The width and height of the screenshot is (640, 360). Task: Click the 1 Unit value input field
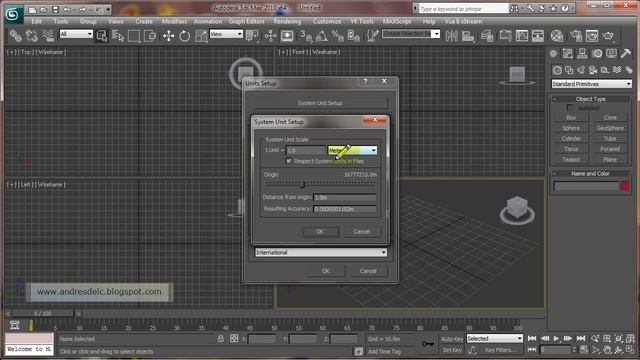tap(306, 151)
